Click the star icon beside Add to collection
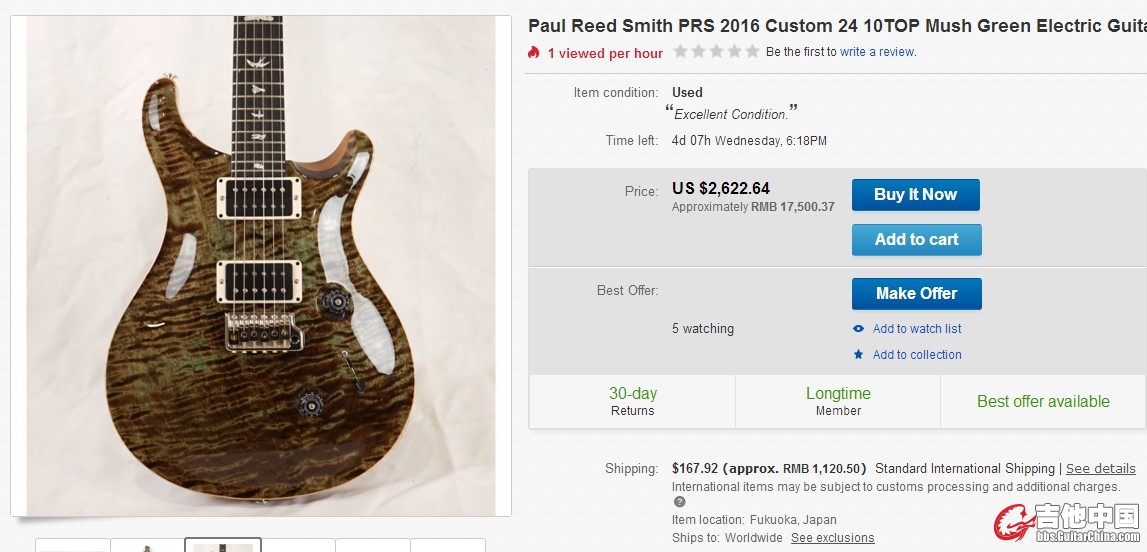Viewport: 1147px width, 552px height. pos(859,355)
